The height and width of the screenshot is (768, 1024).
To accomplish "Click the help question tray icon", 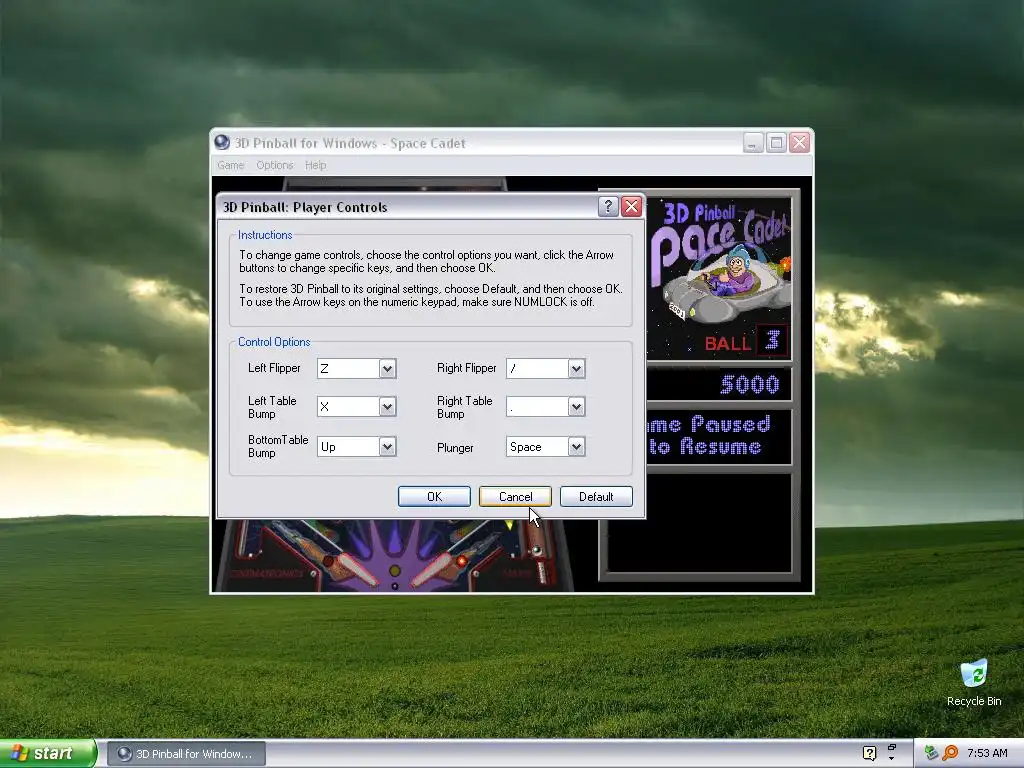I will [869, 753].
